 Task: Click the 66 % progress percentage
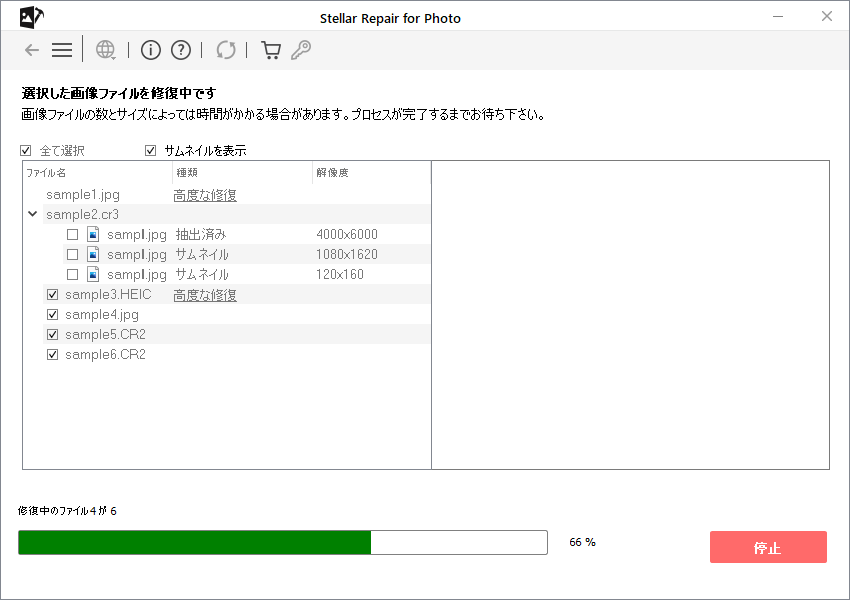[582, 542]
